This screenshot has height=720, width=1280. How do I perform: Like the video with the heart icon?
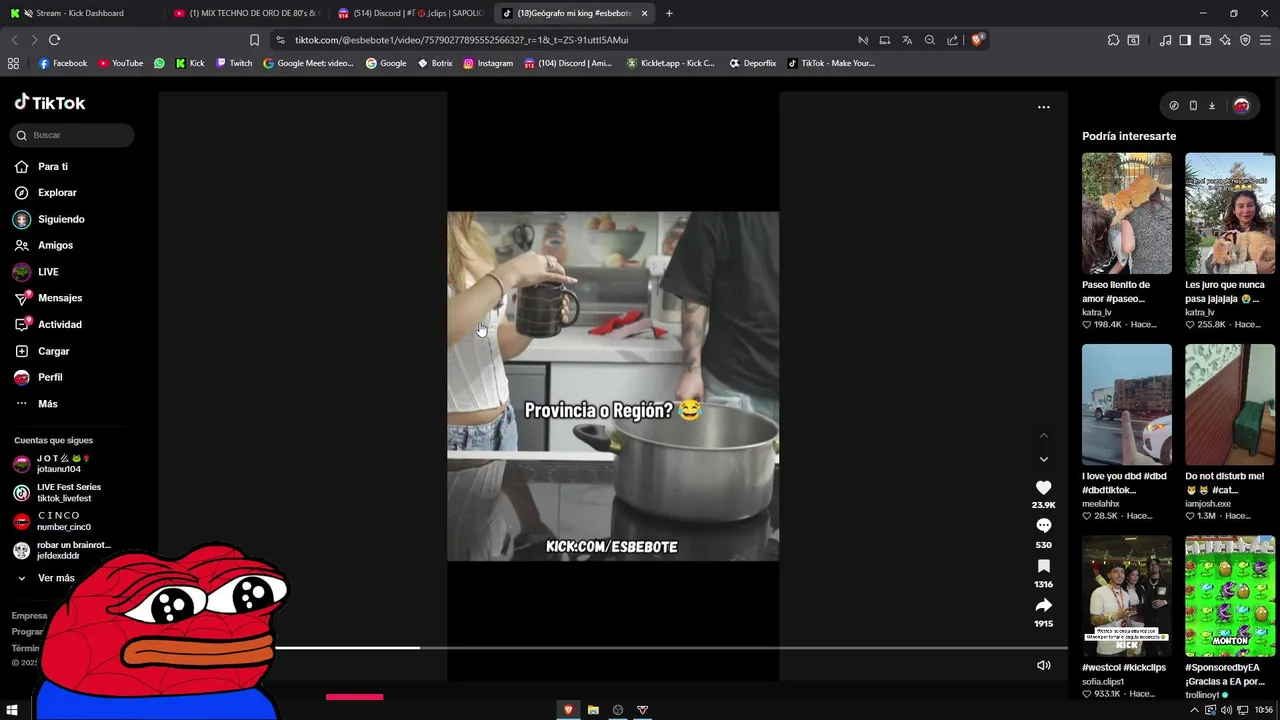pyautogui.click(x=1043, y=487)
